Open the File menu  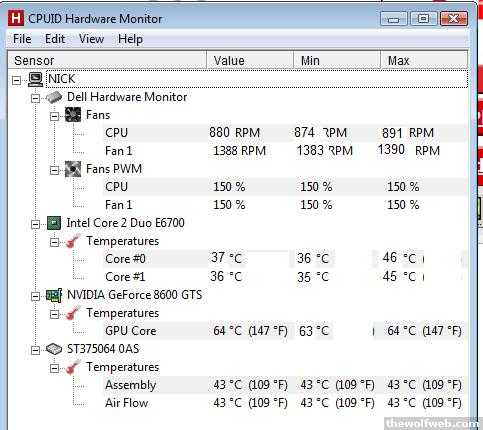(22, 39)
